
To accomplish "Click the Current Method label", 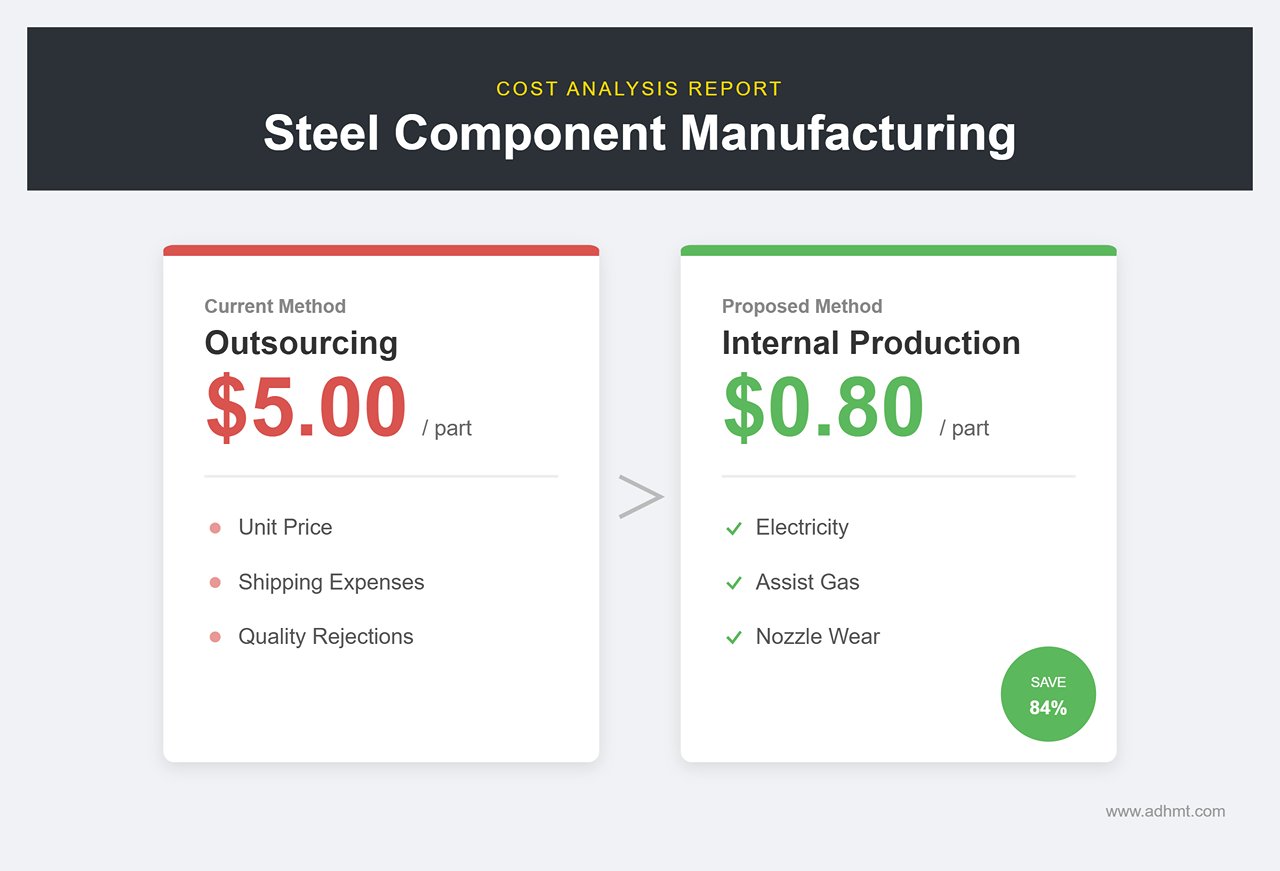I will coord(275,306).
